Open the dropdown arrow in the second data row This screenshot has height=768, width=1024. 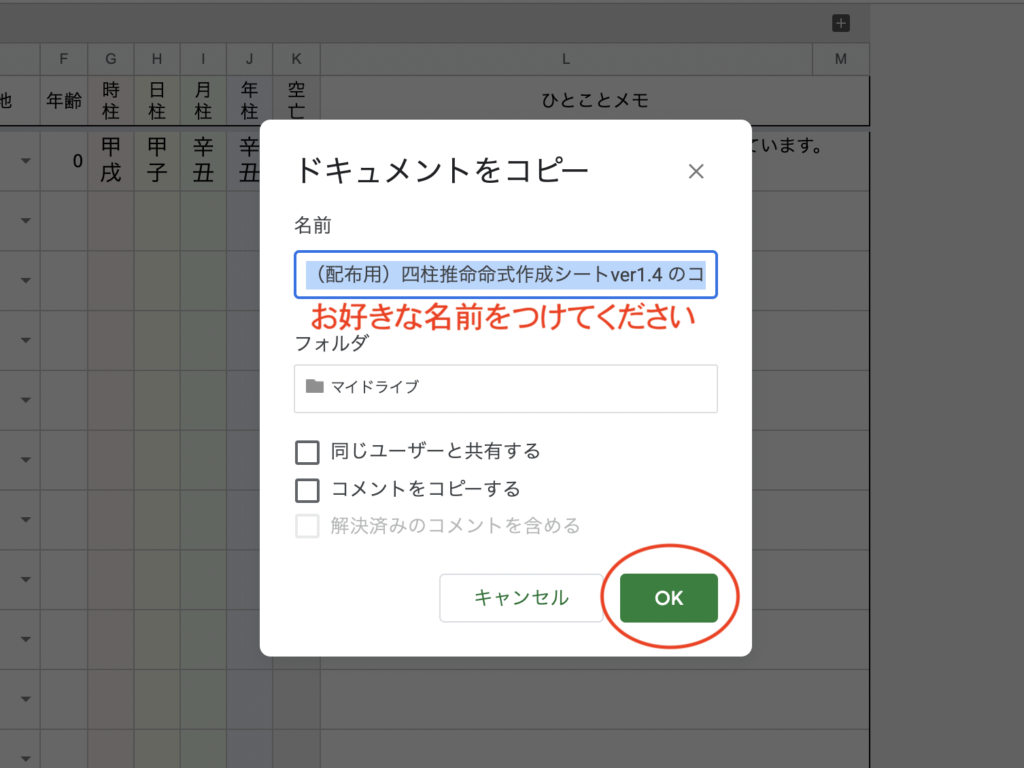pos(25,221)
